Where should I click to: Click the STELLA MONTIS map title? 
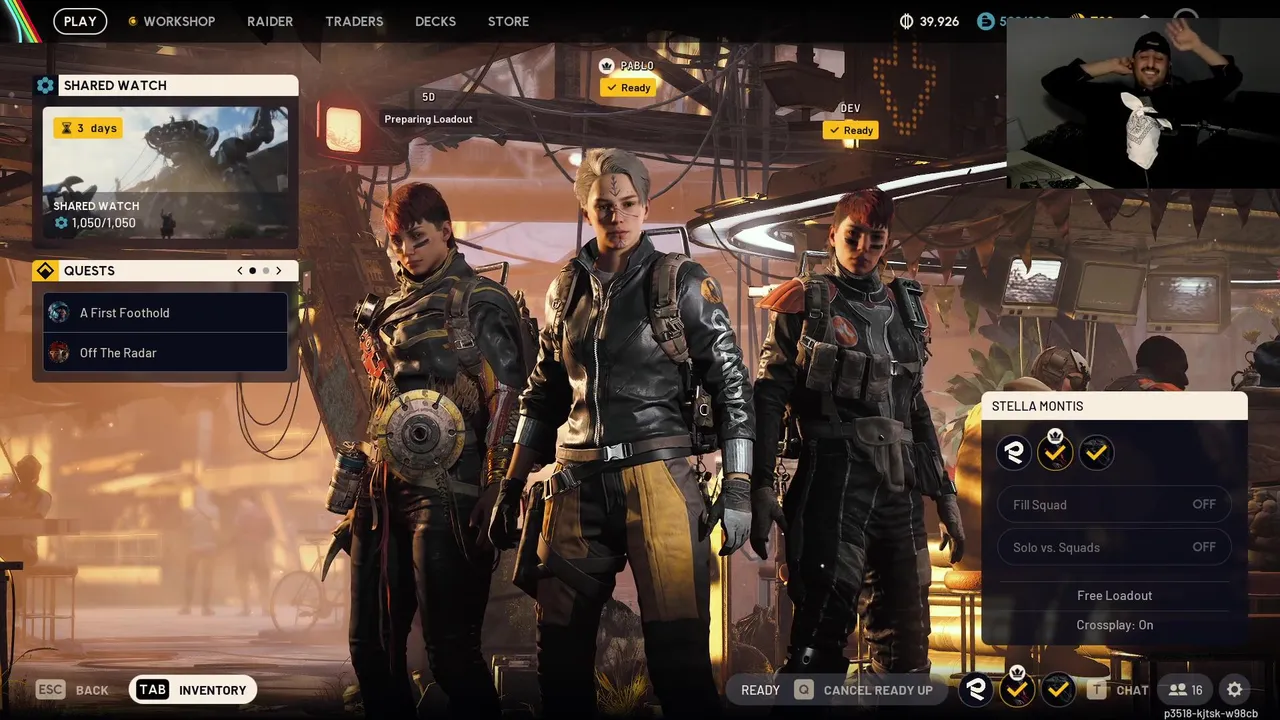click(x=1037, y=406)
